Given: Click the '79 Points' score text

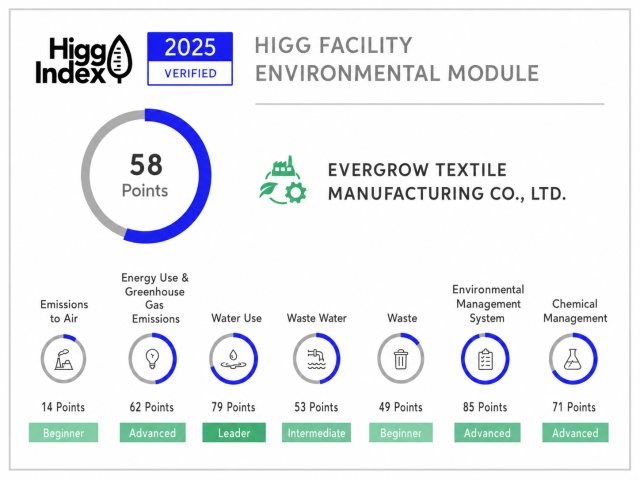Looking at the screenshot, I should (233, 407).
